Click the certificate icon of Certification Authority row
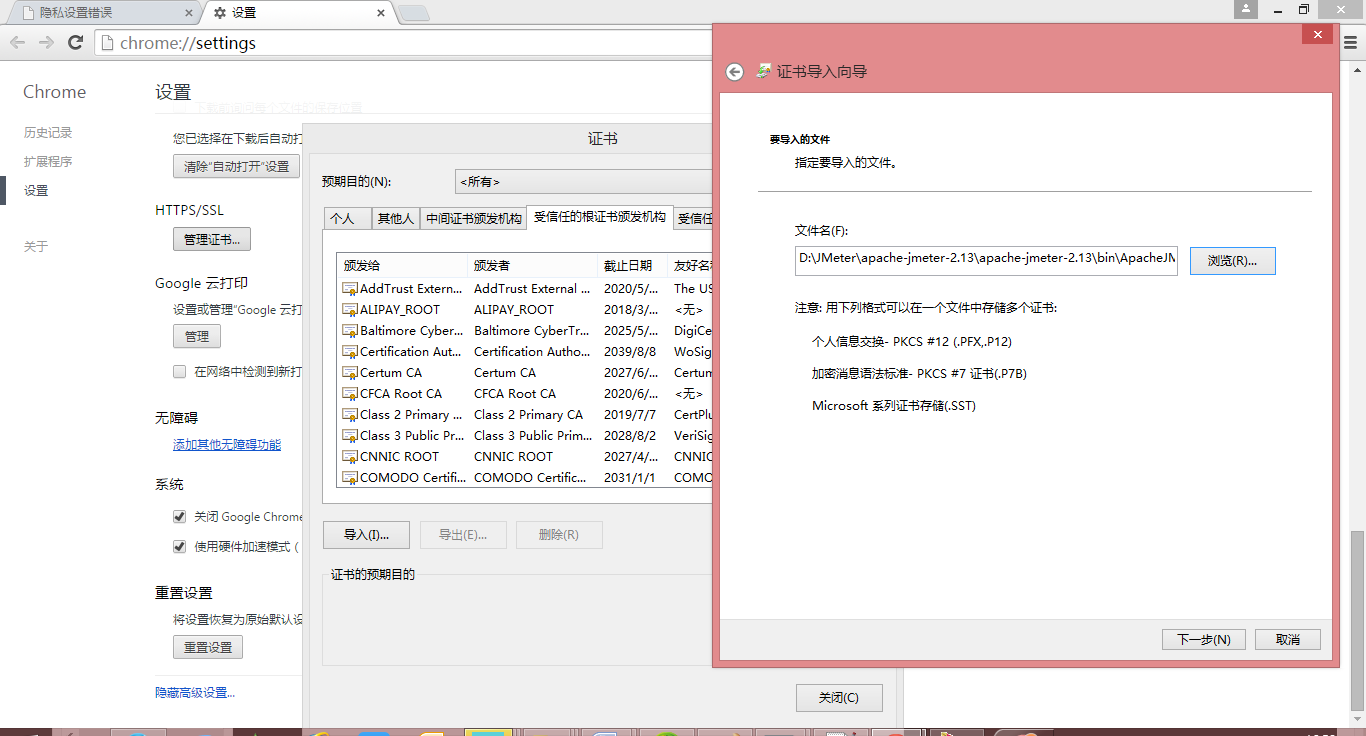Viewport: 1366px width, 736px height. [350, 352]
